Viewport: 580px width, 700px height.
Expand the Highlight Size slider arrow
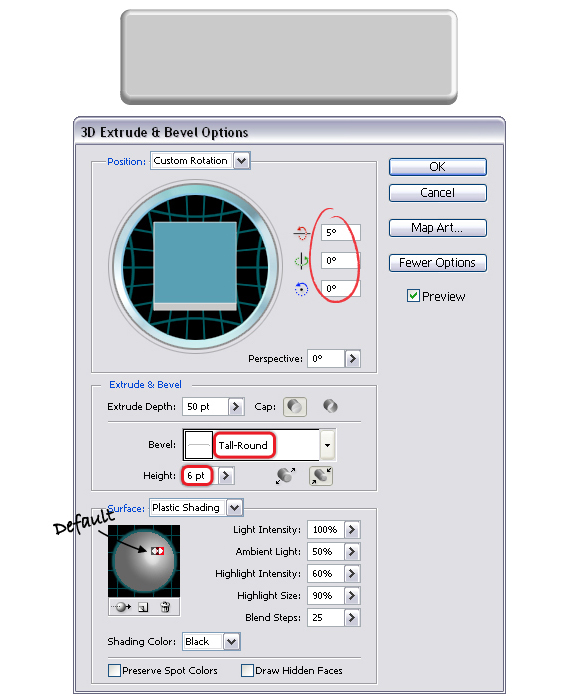point(352,596)
